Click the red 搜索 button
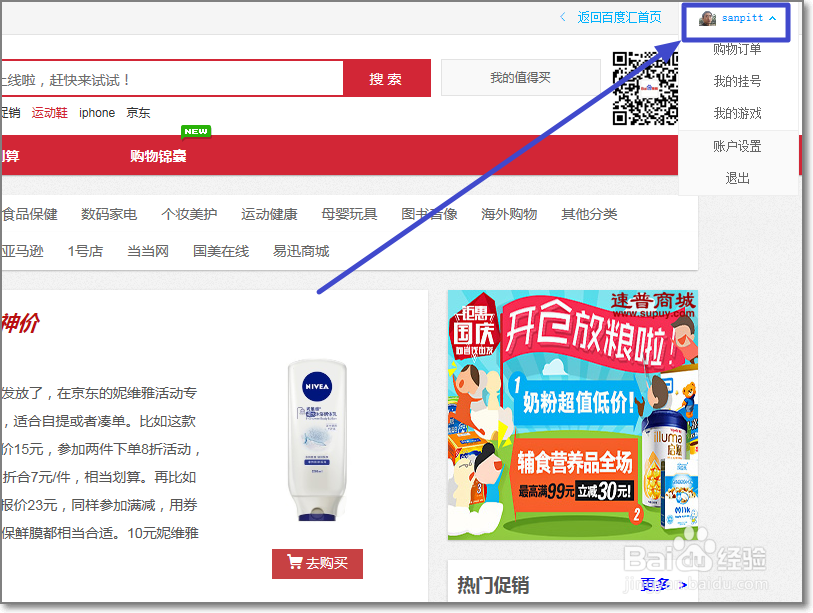Screen dimensions: 813x613 [x=386, y=78]
